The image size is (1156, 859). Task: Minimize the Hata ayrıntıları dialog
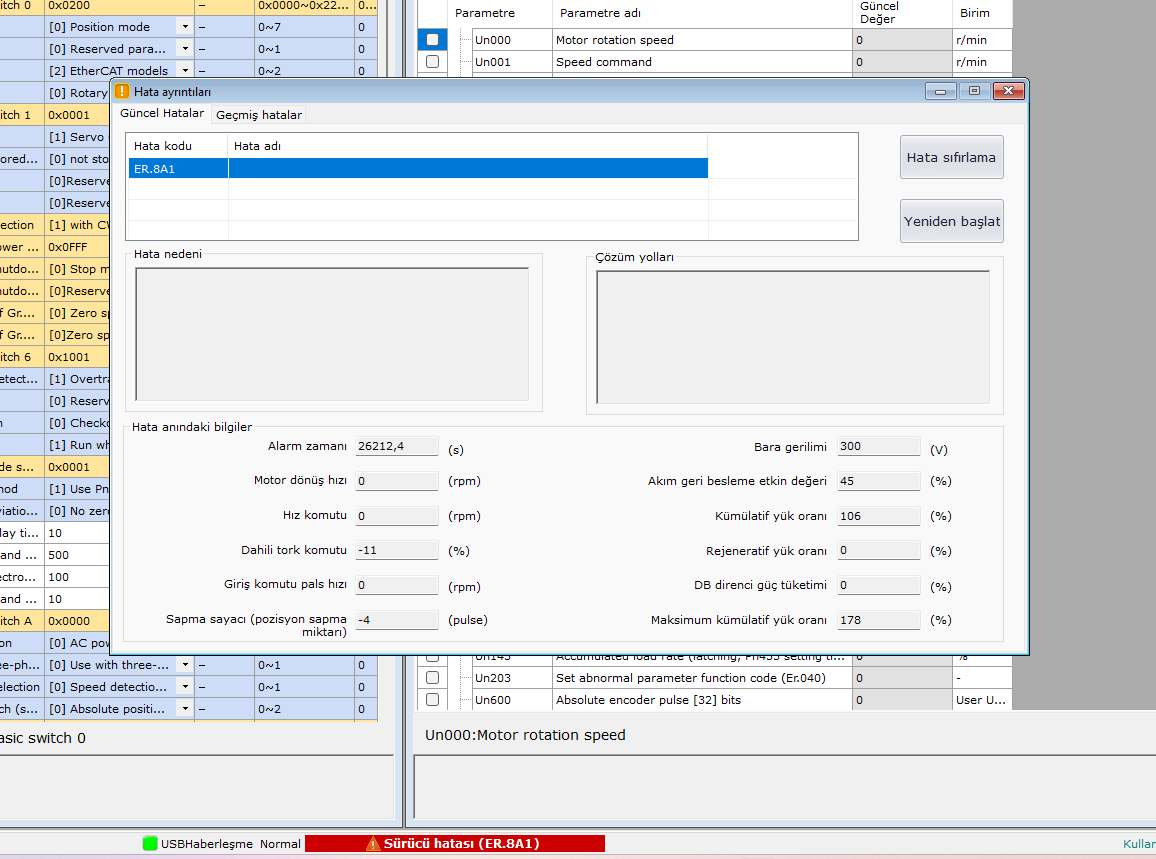pos(941,91)
